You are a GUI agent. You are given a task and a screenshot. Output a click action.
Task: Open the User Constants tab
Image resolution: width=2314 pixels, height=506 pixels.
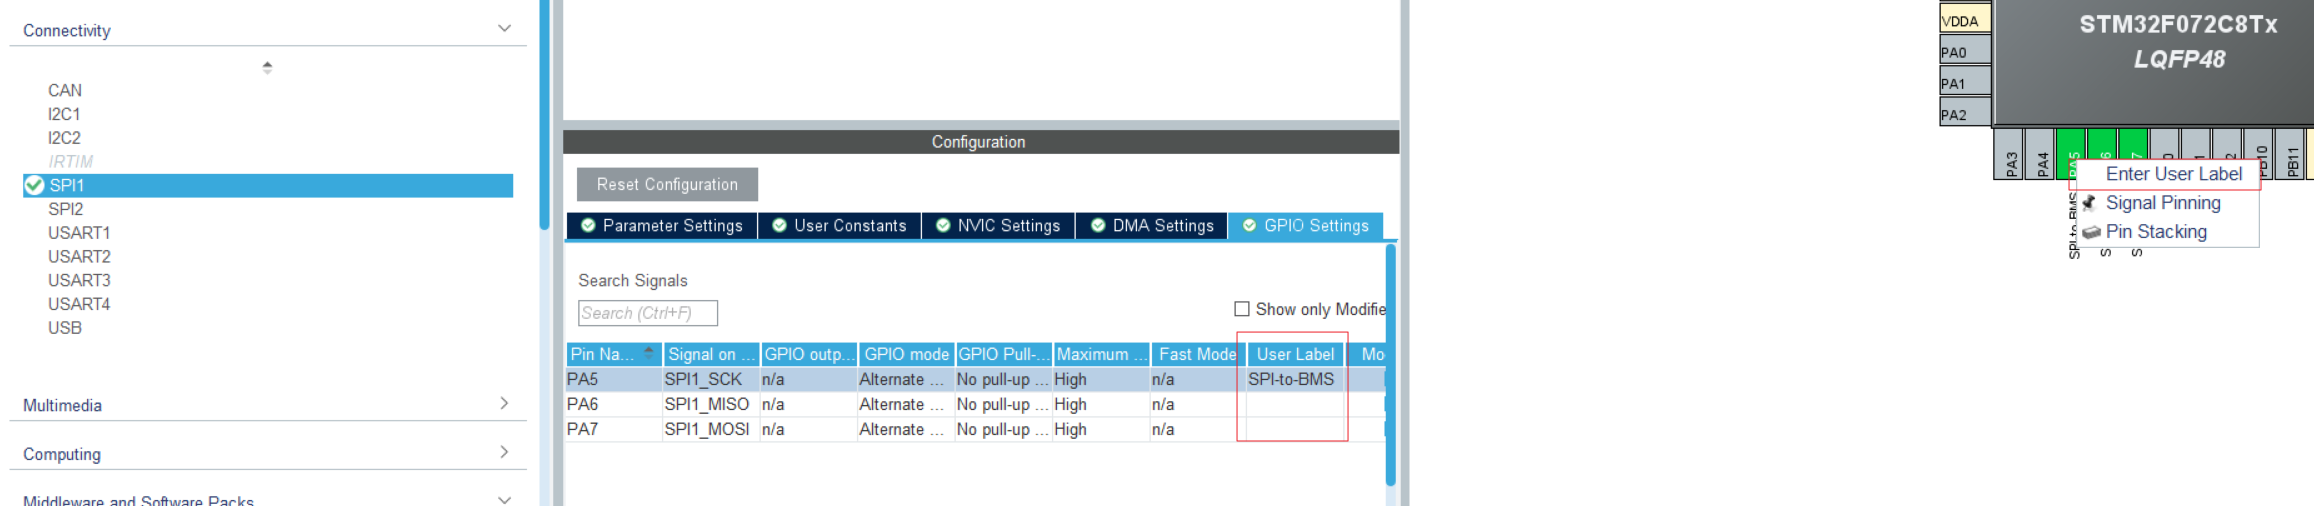[x=839, y=226]
